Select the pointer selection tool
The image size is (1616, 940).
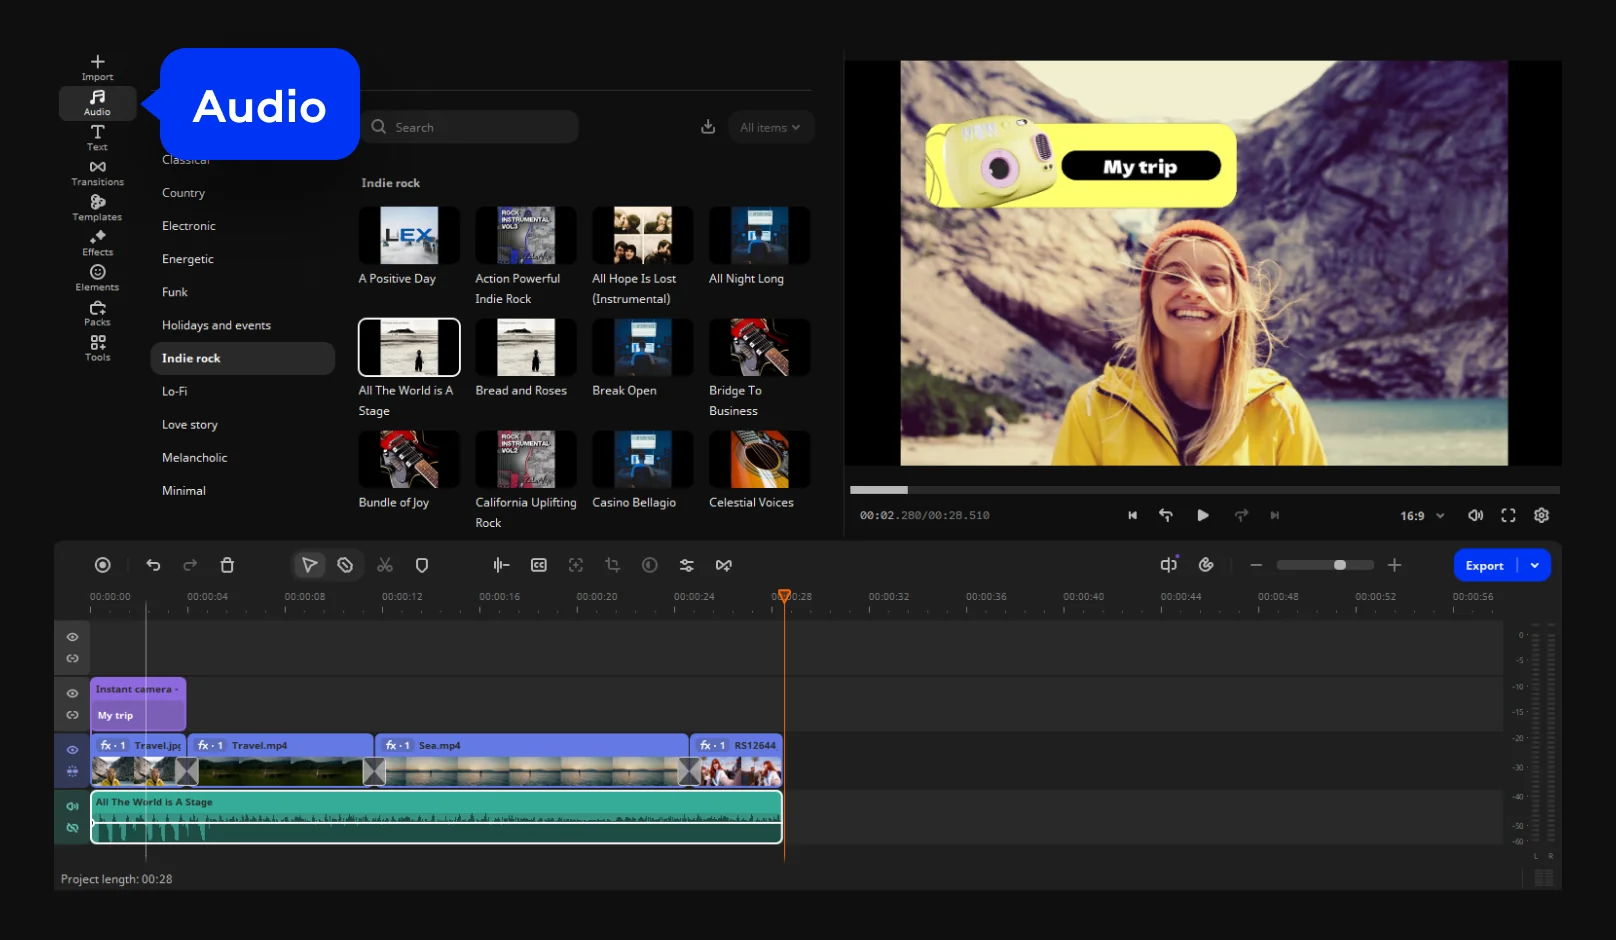(309, 565)
